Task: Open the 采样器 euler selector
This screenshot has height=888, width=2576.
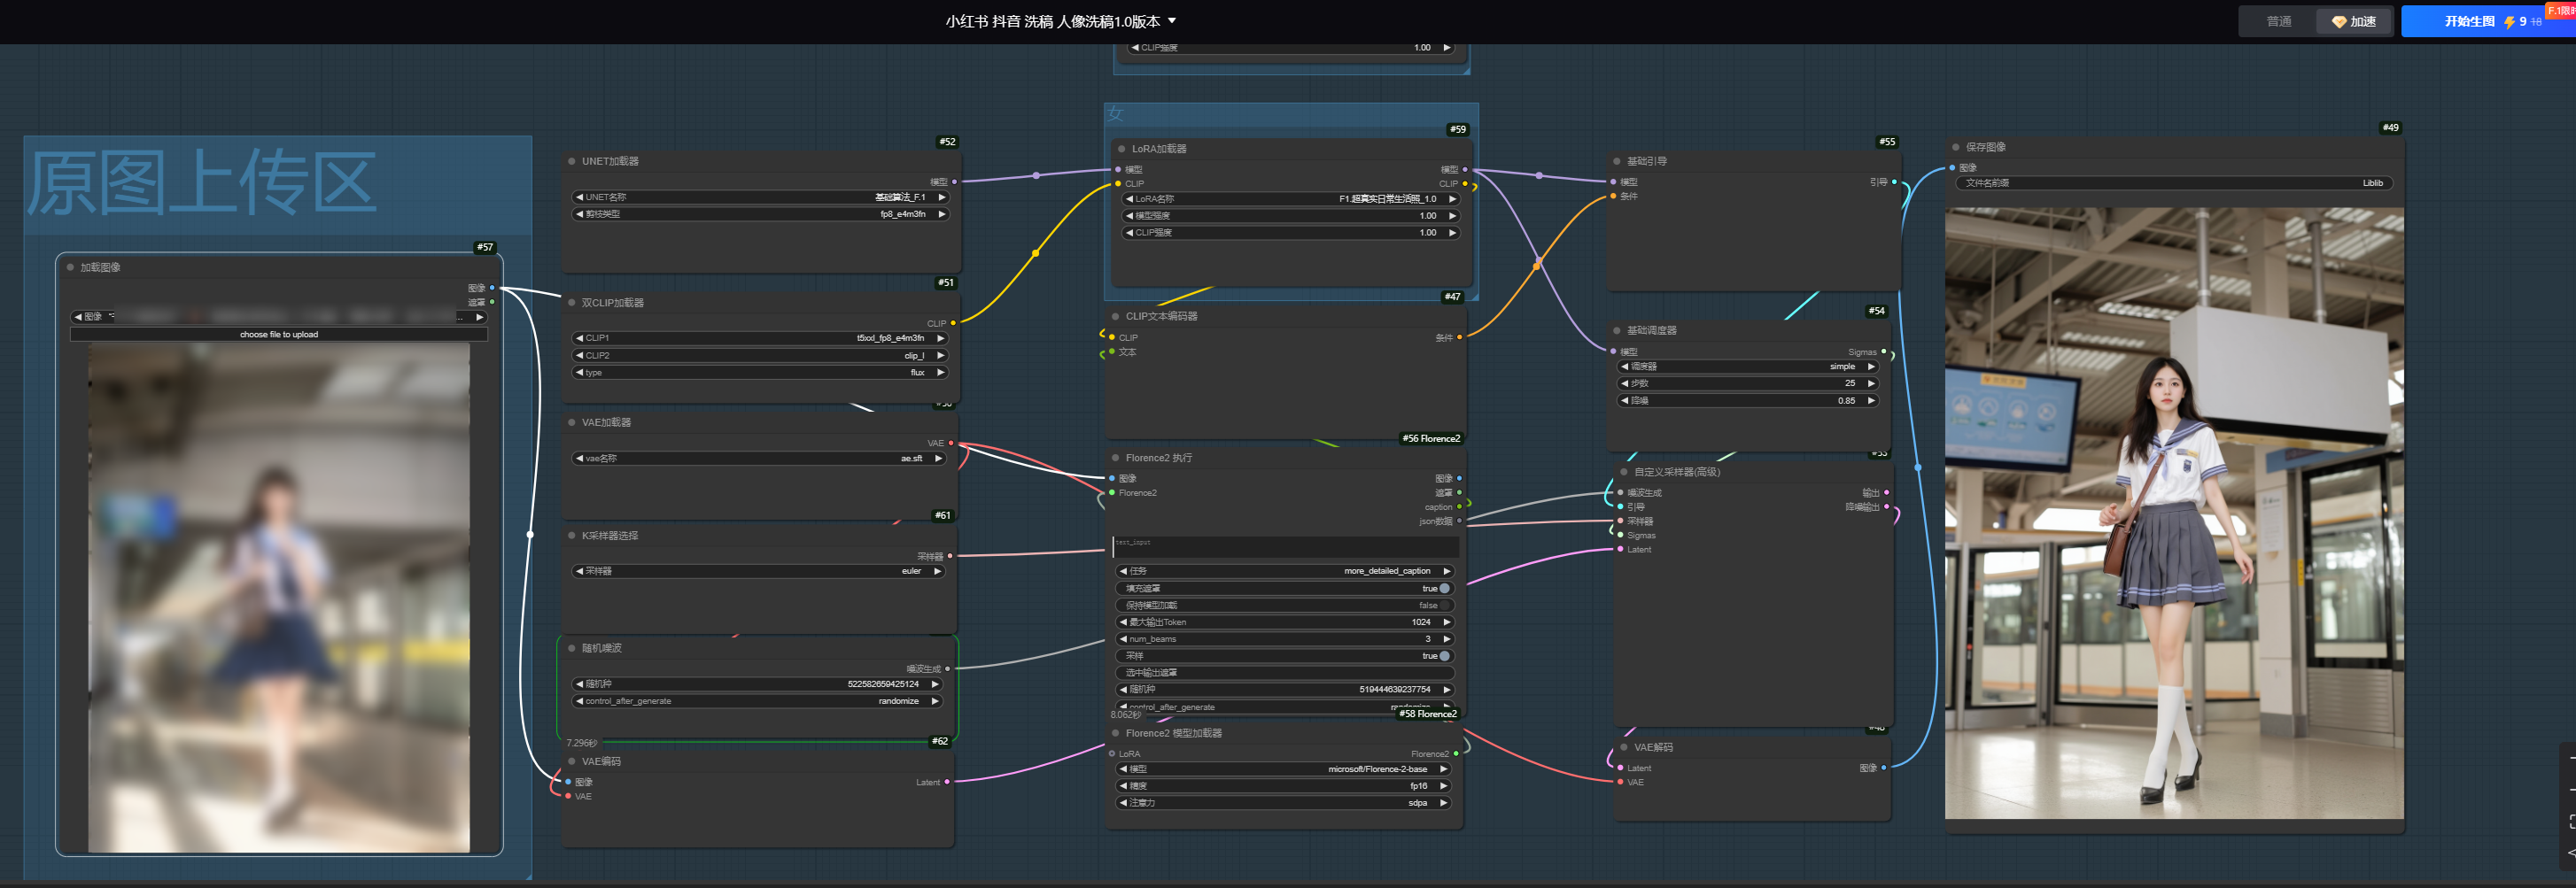Action: [758, 571]
